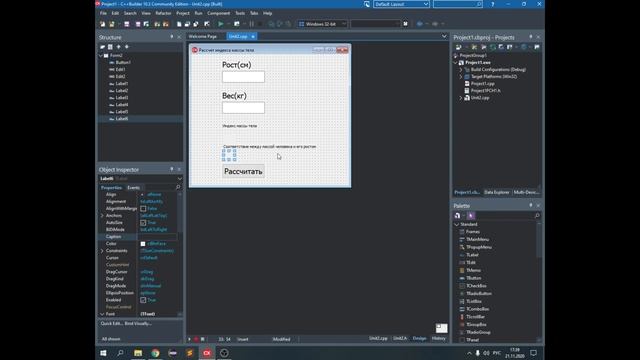Expand the Build Configurations node
Screen dimensions: 640x360
pyautogui.click(x=461, y=70)
